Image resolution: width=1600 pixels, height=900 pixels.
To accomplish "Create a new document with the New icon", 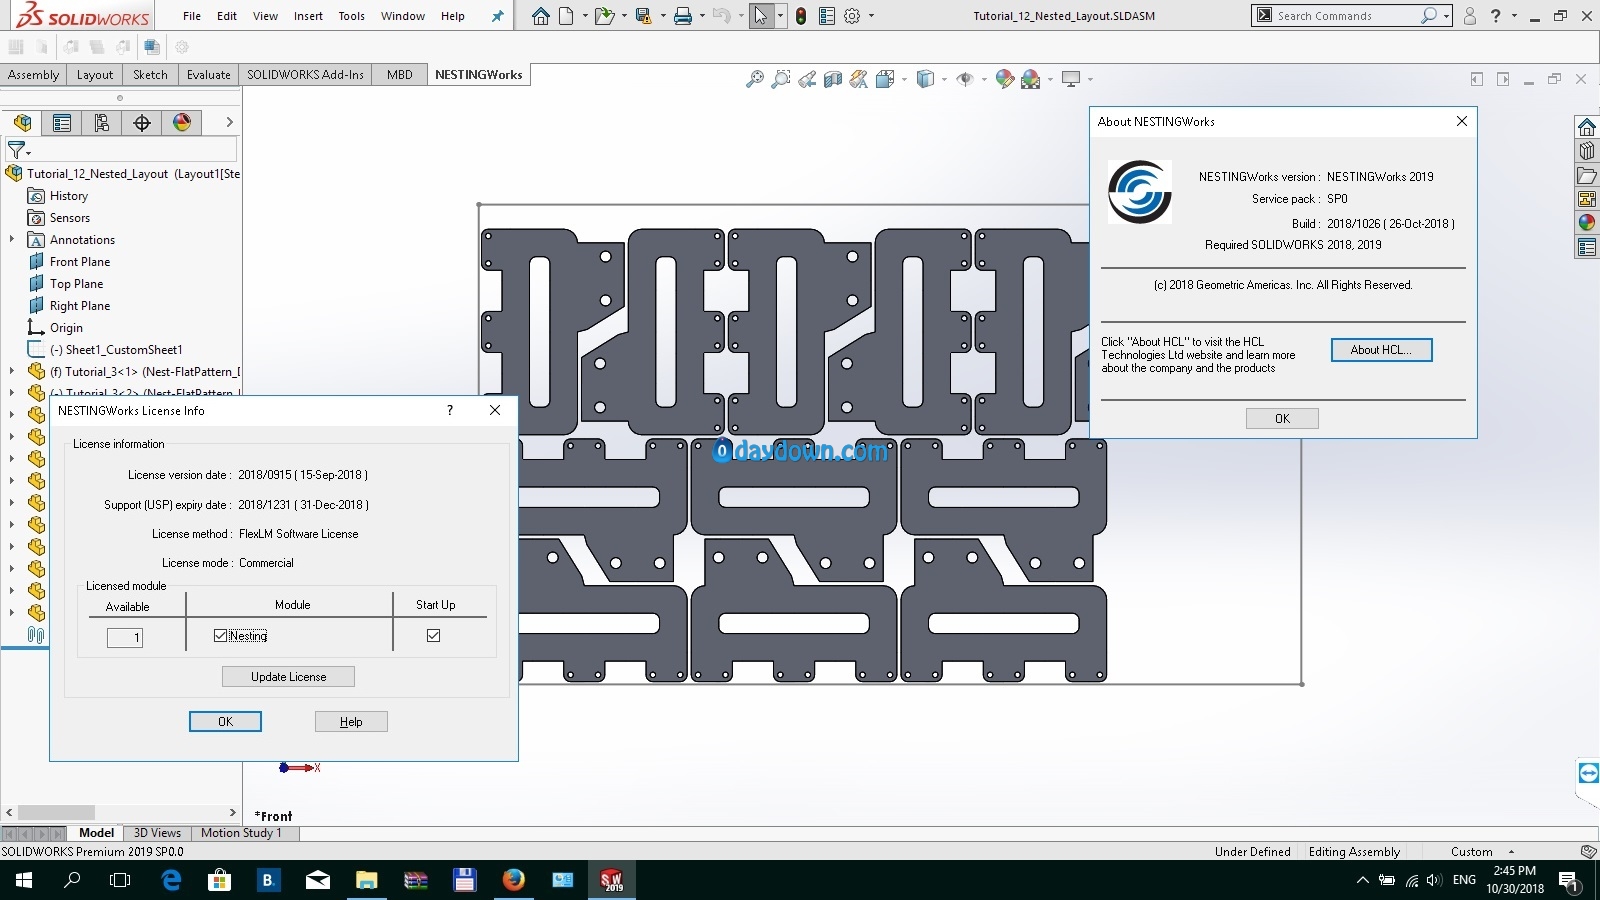I will (x=567, y=16).
